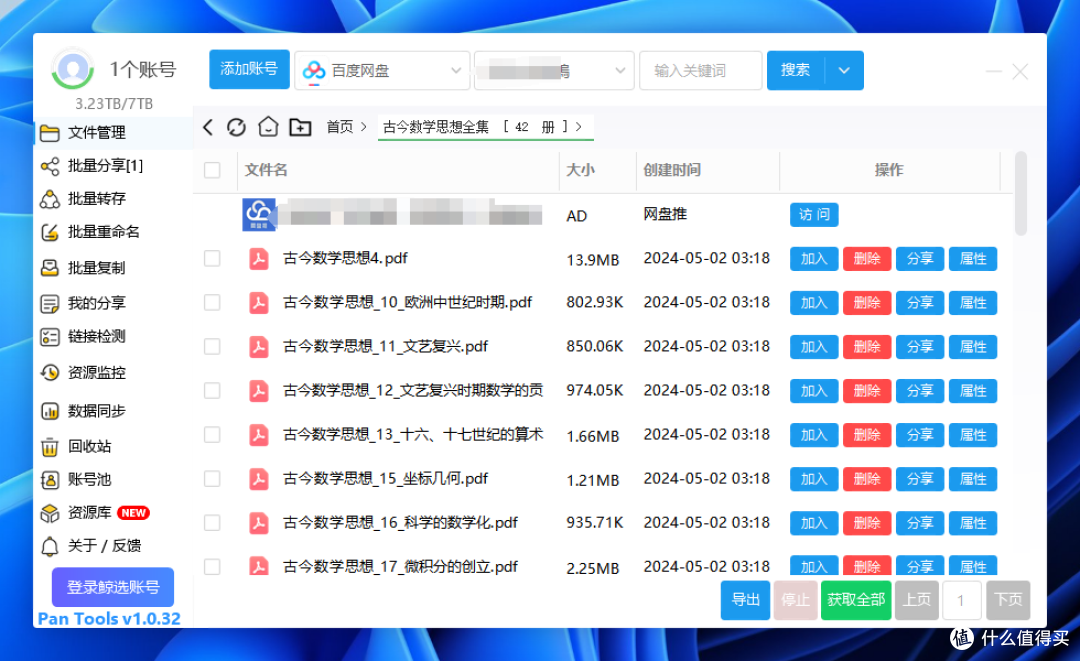Click the 回收站 trash icon

tap(50, 447)
